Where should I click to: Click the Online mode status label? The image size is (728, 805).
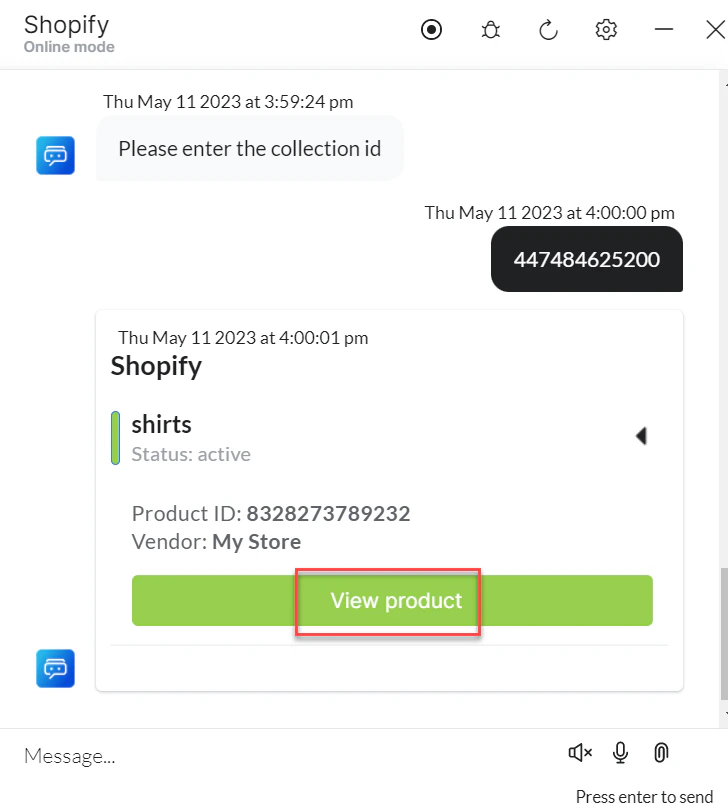pos(69,47)
